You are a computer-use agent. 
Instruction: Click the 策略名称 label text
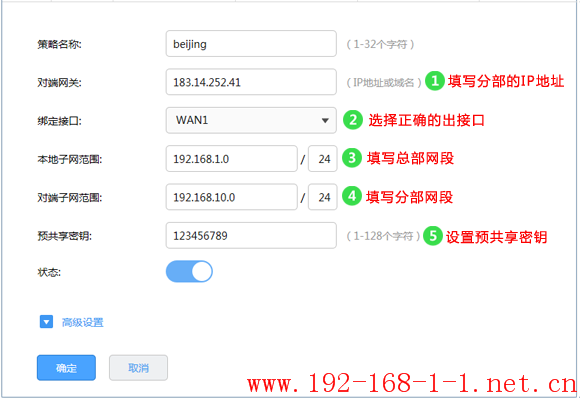point(59,44)
